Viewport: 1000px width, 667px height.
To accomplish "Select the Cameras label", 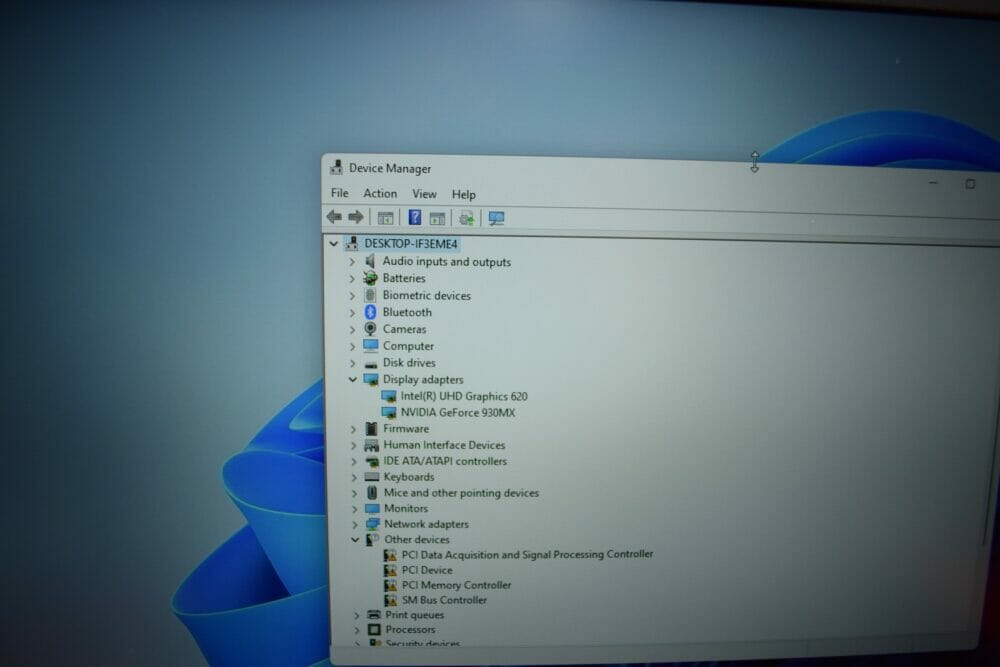I will (404, 329).
